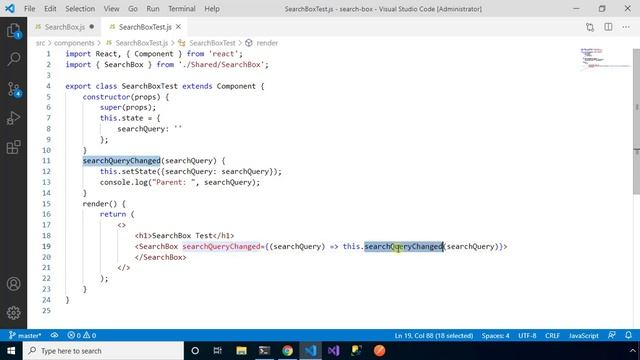Open Task View on the taskbar
The image size is (640, 360).
(218, 351)
